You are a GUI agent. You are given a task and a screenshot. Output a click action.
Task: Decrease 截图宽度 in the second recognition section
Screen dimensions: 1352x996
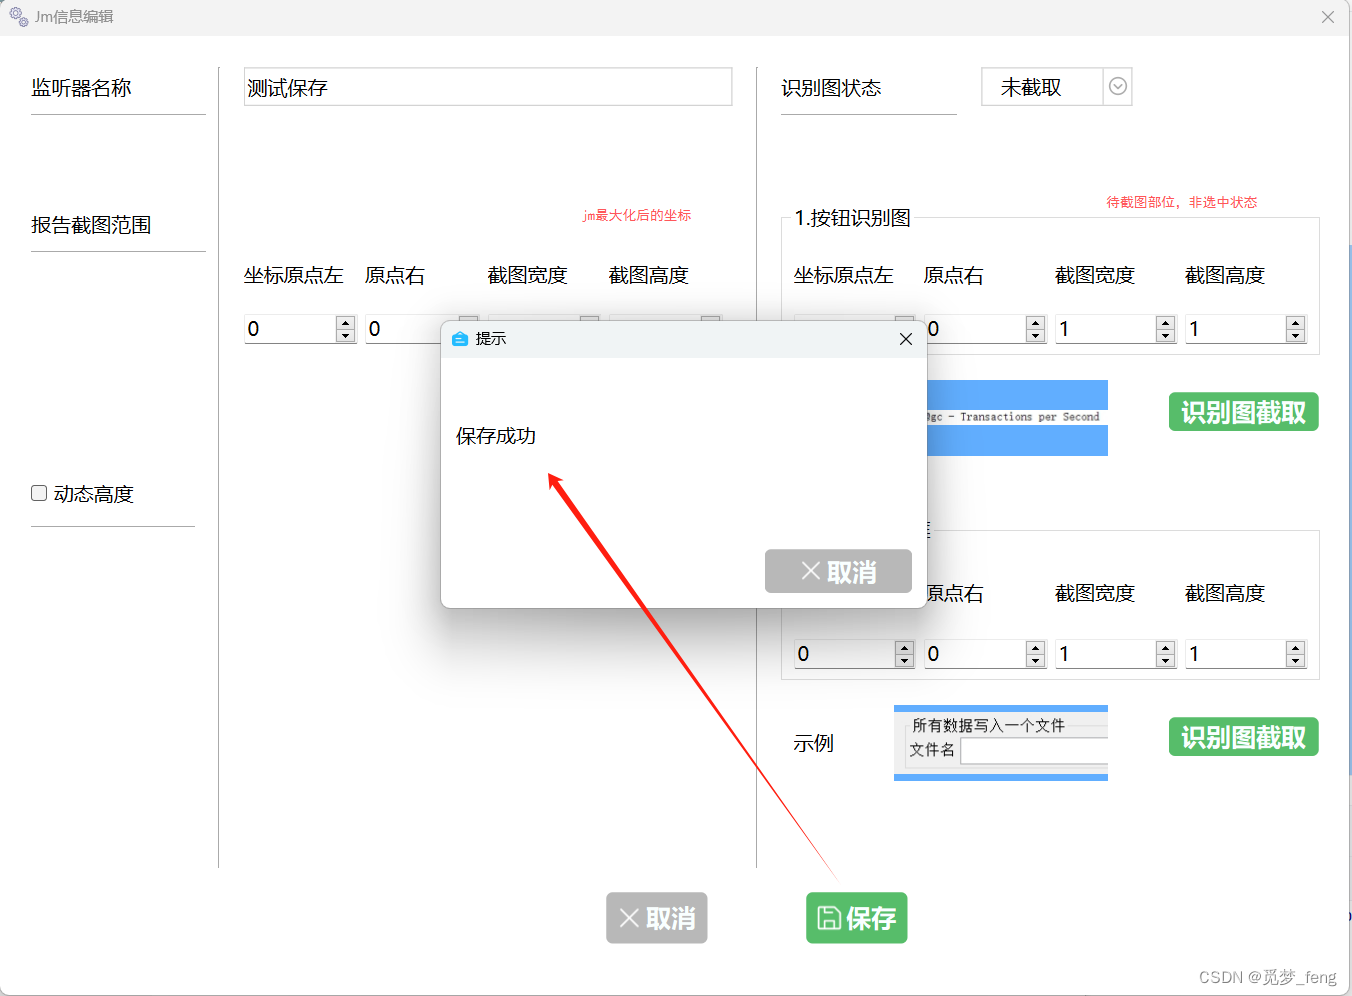point(1166,661)
